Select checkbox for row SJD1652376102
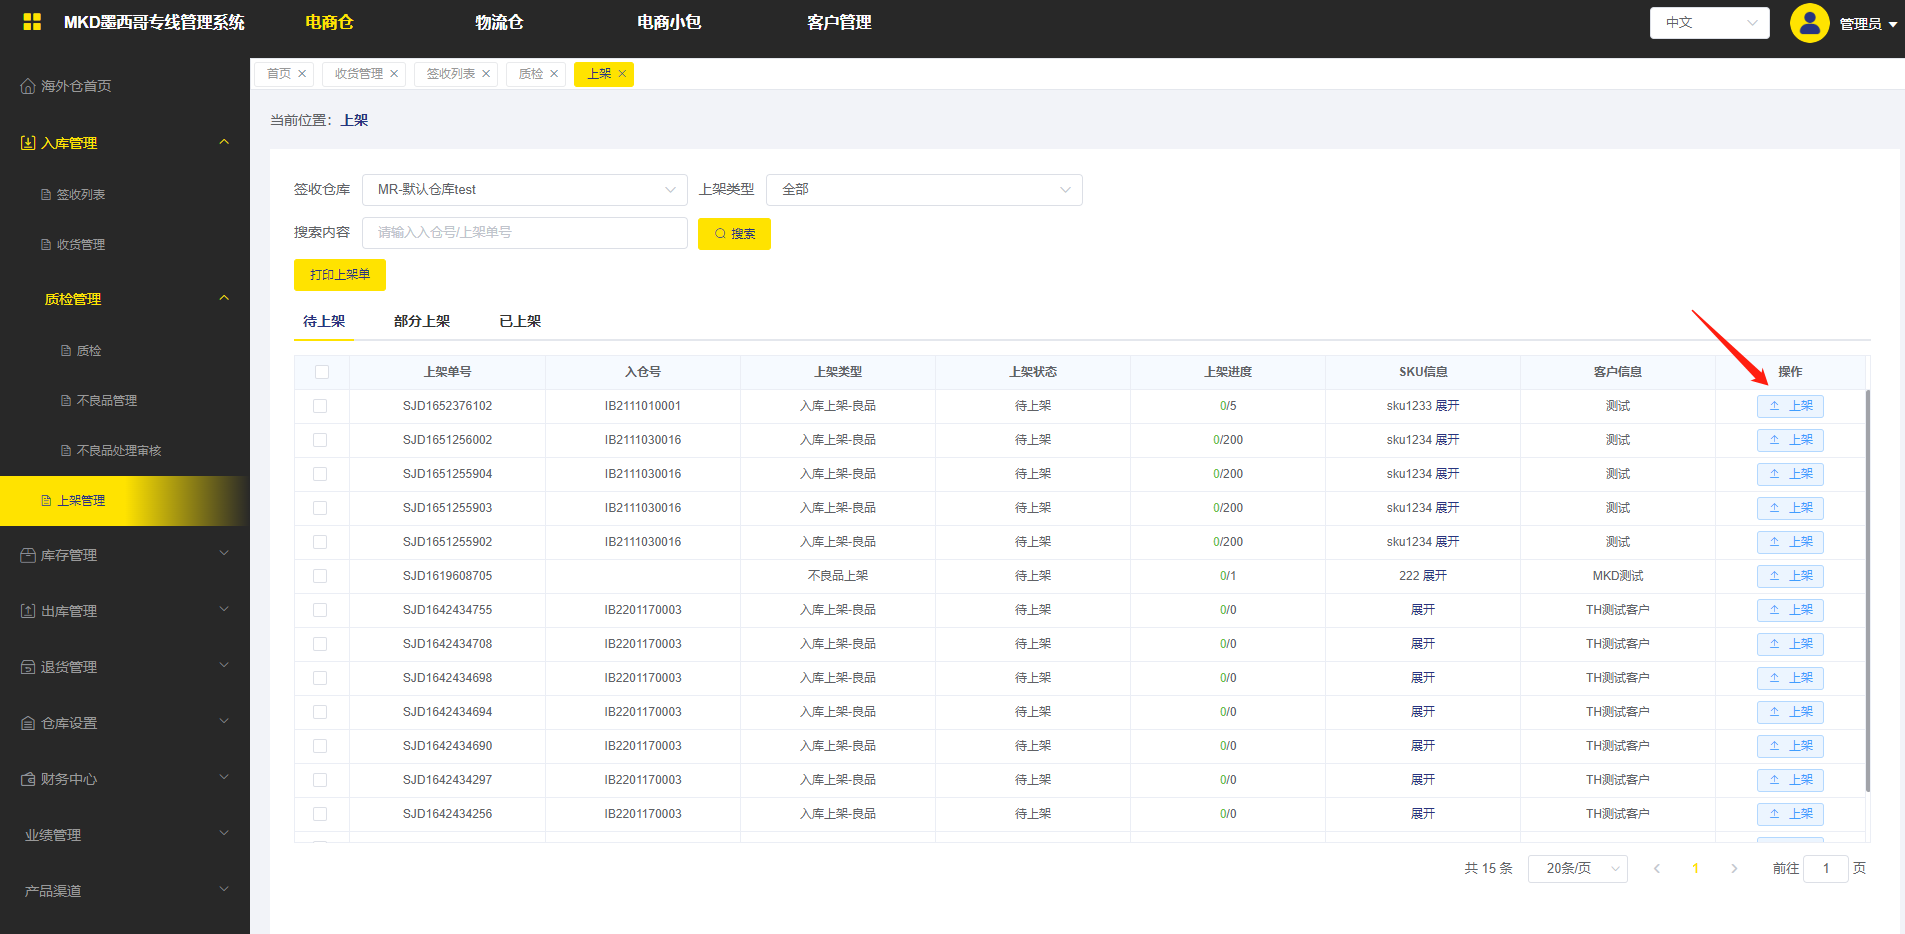This screenshot has height=934, width=1905. click(320, 406)
